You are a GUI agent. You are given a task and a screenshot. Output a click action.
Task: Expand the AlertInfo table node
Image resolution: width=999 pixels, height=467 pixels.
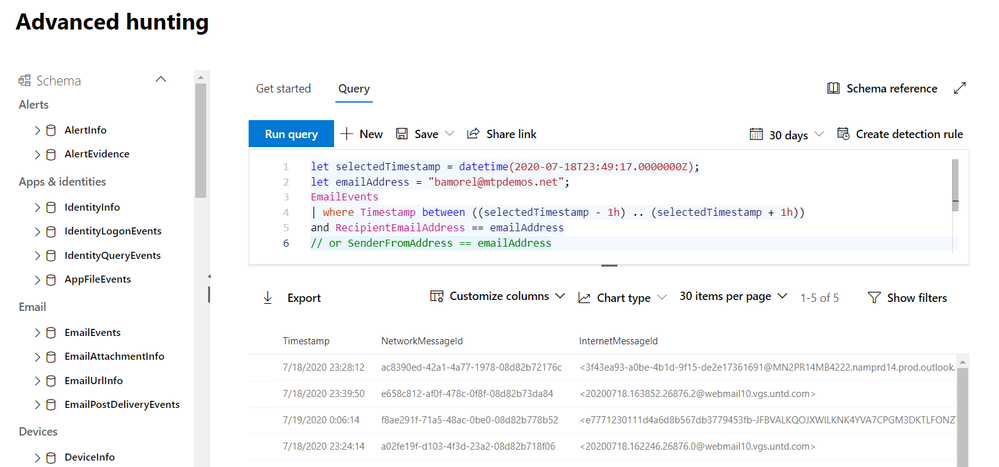[x=38, y=130]
